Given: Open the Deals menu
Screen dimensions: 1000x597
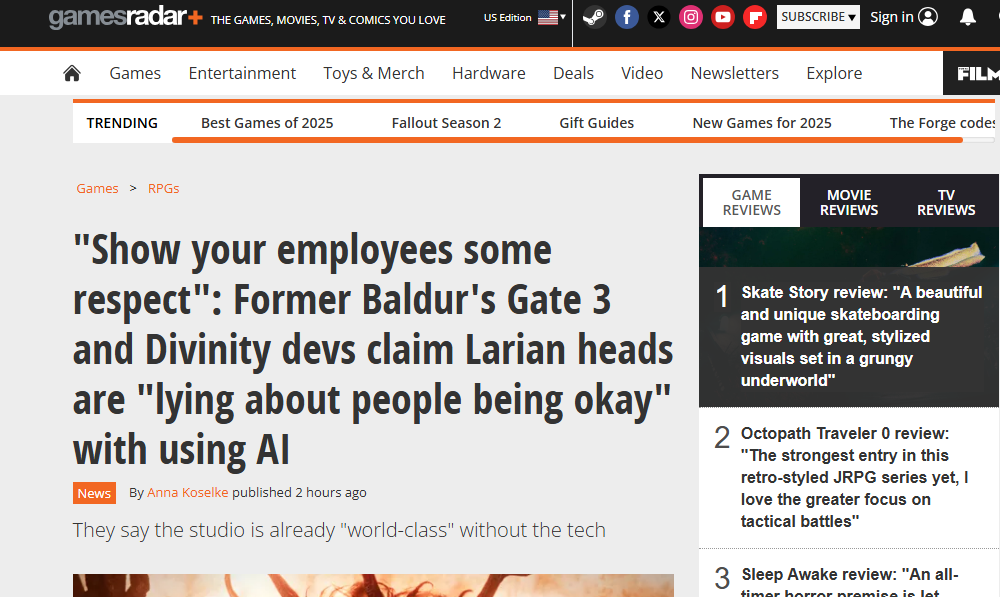Looking at the screenshot, I should [x=573, y=73].
